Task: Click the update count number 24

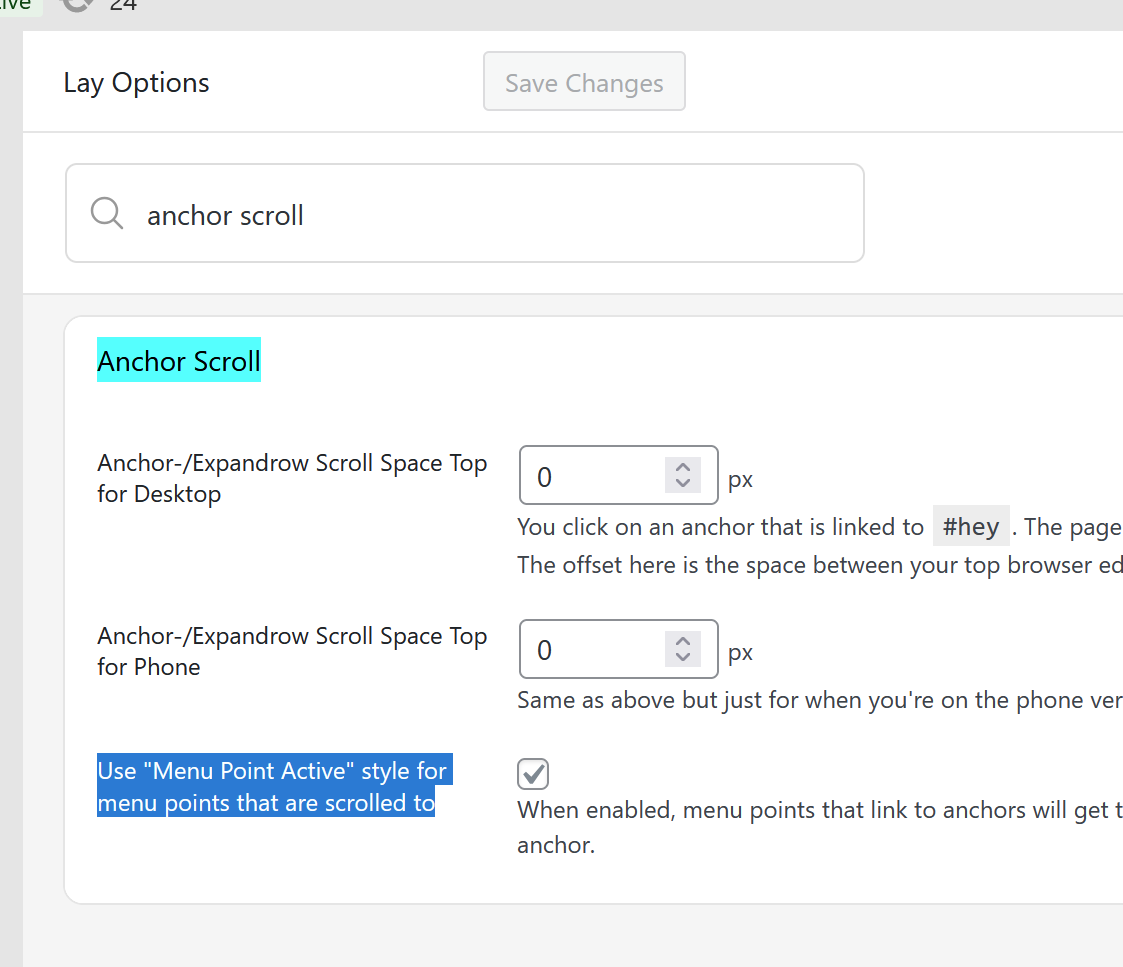Action: coord(123,5)
